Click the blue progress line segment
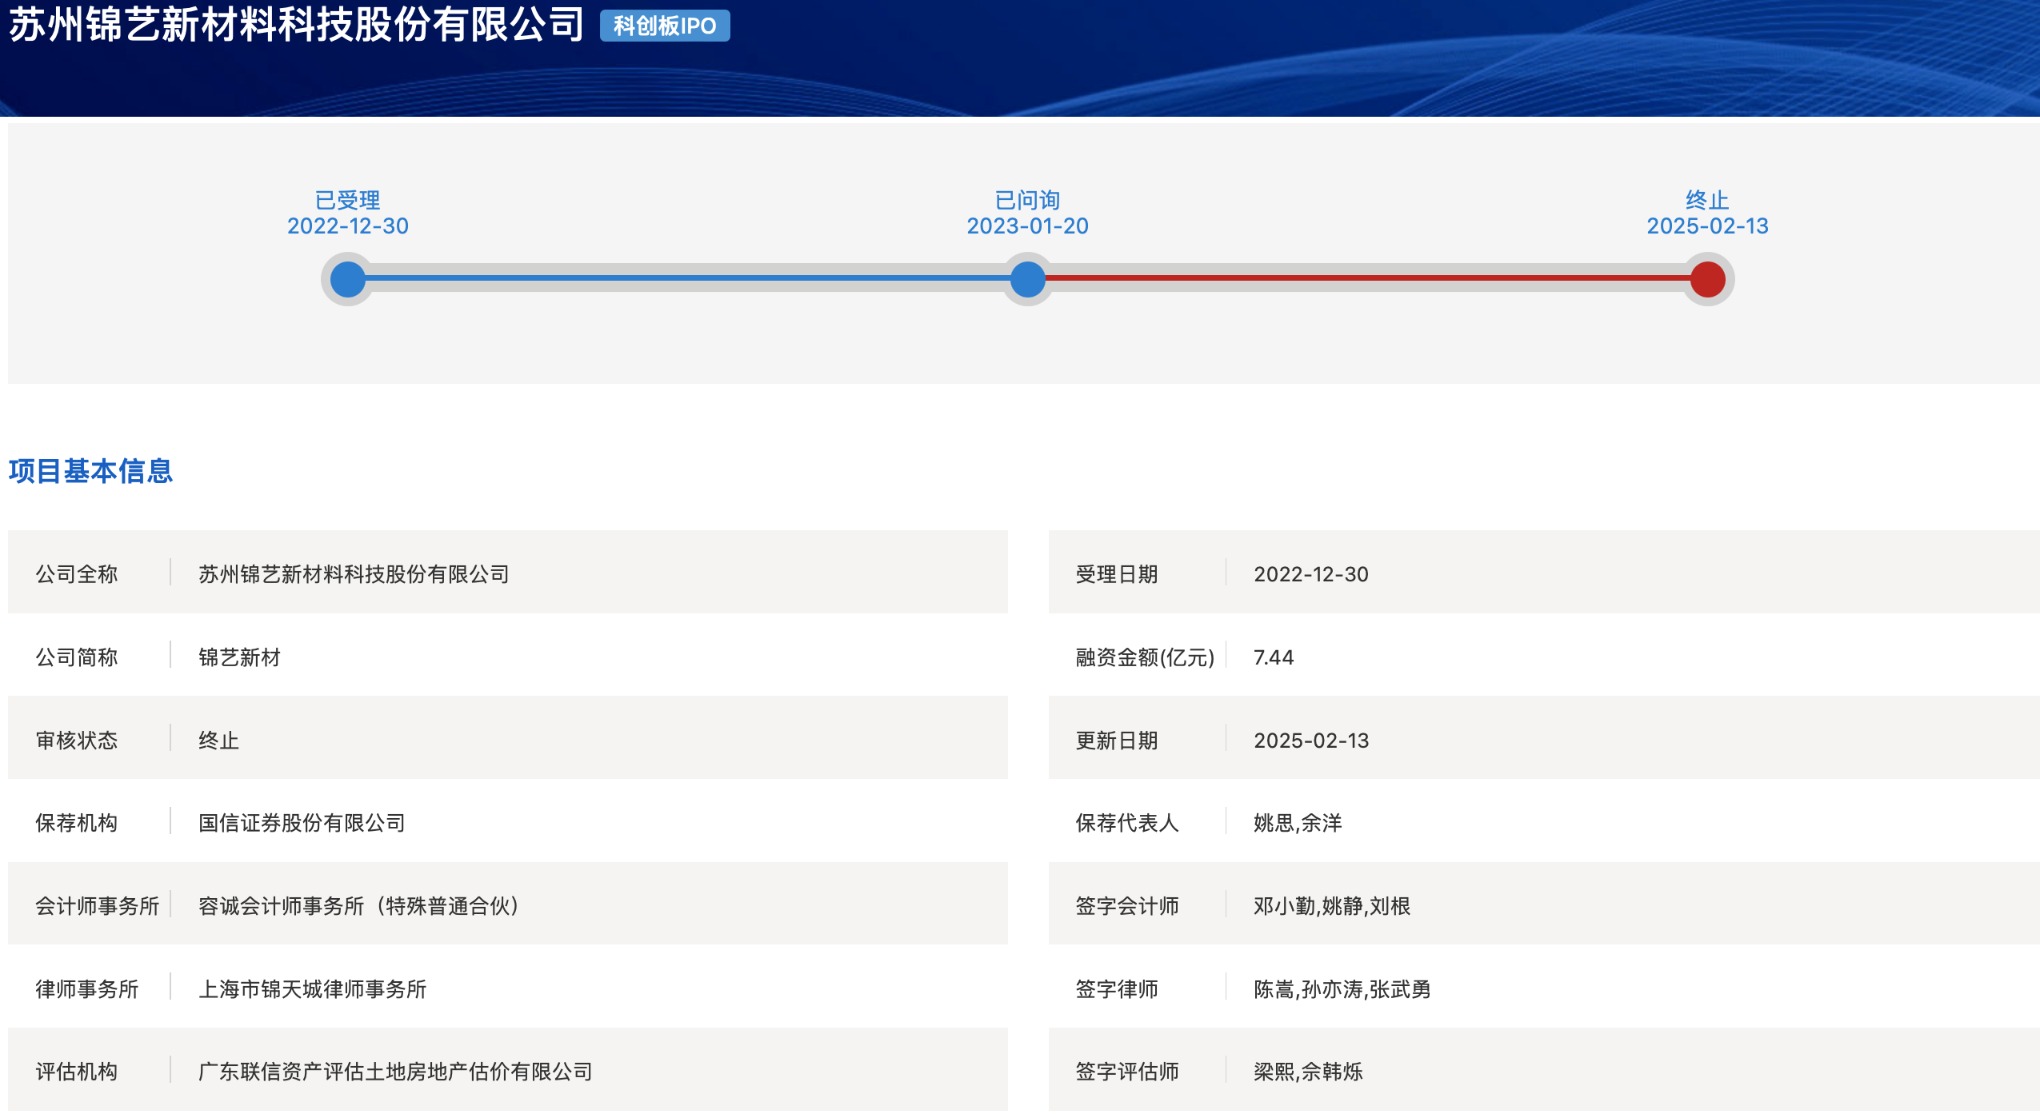This screenshot has height=1118, width=2040. pyautogui.click(x=688, y=278)
